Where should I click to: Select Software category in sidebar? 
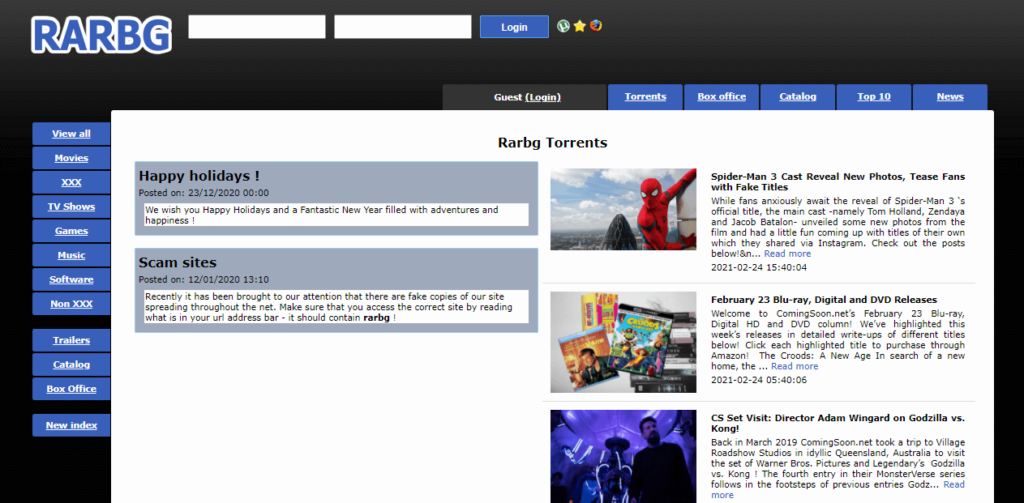(x=71, y=280)
